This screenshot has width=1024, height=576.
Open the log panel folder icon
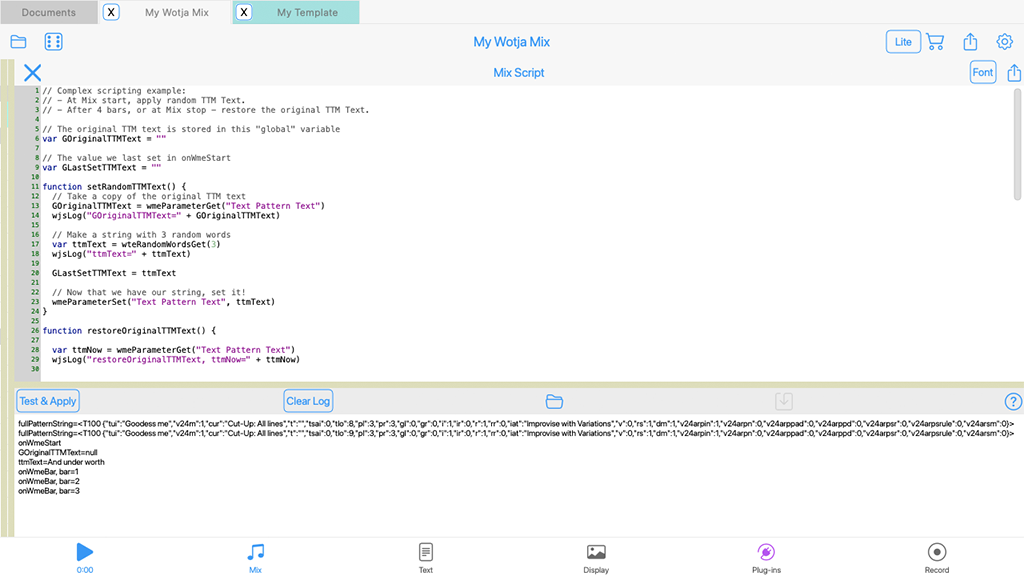tap(554, 401)
